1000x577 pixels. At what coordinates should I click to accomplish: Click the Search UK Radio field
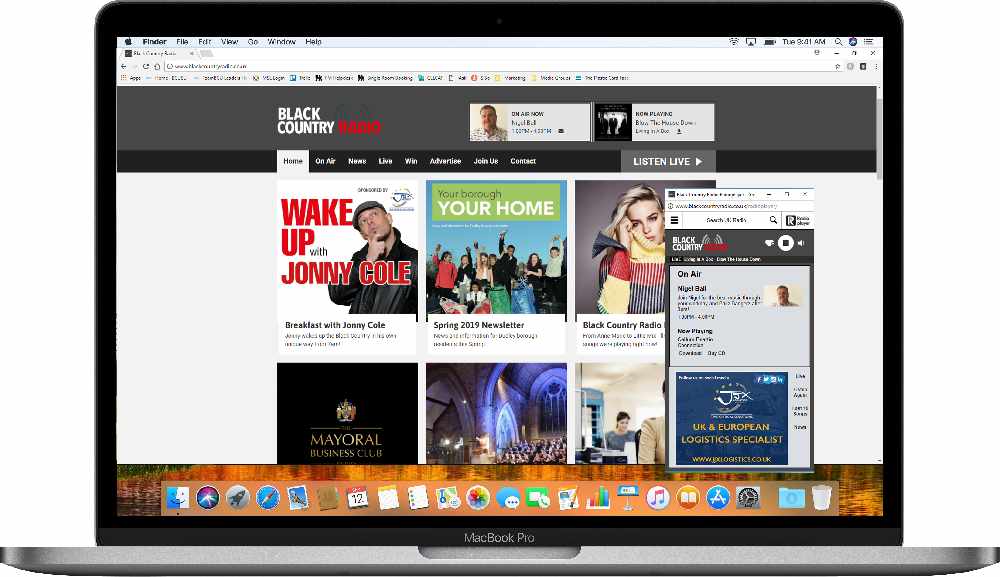[725, 221]
